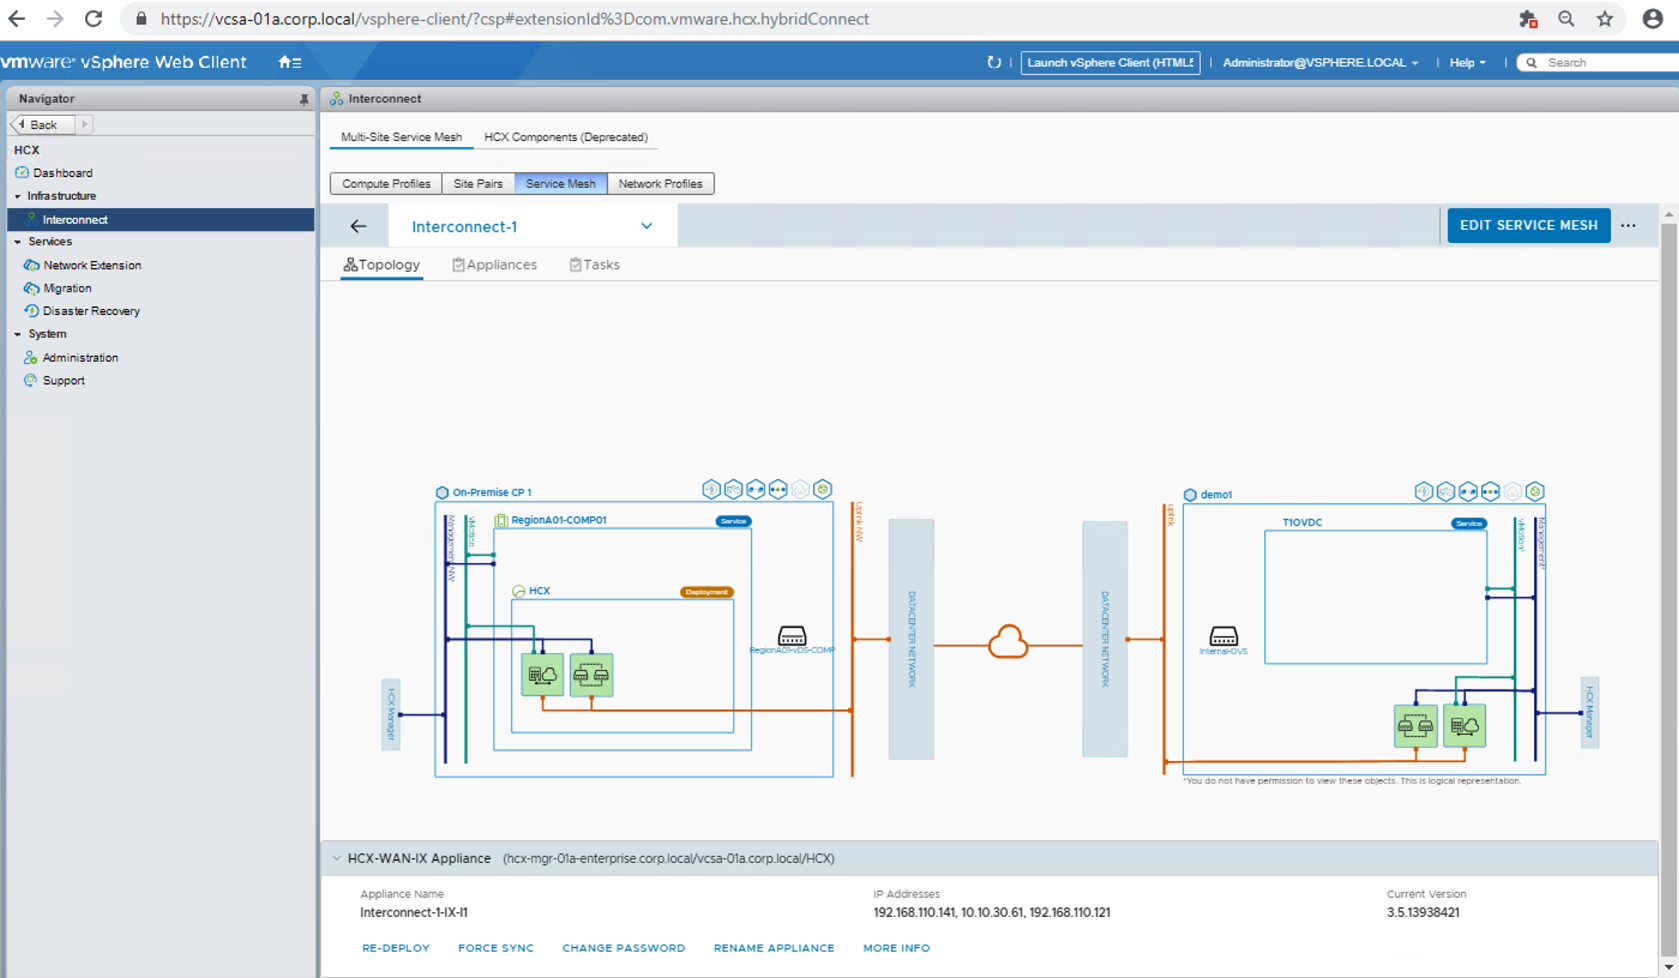Bookmark this page with the star icon
The width and height of the screenshot is (1679, 978).
pyautogui.click(x=1604, y=19)
